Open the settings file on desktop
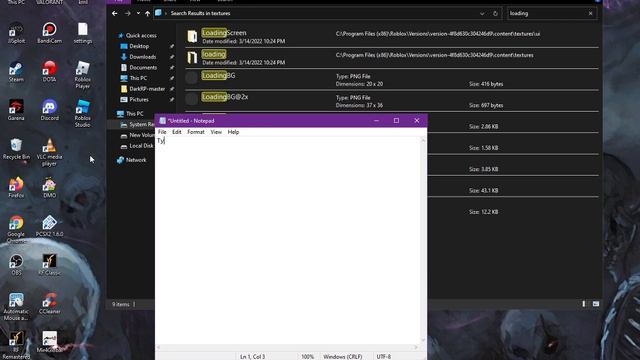This screenshot has height=360, width=640. pyautogui.click(x=83, y=33)
